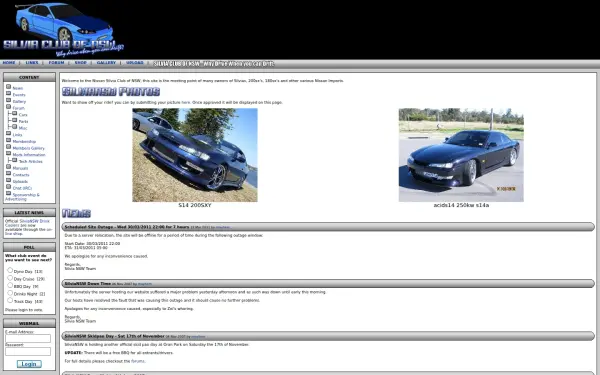Click the icon next to Forum
This screenshot has width=600, height=375.
point(8,107)
